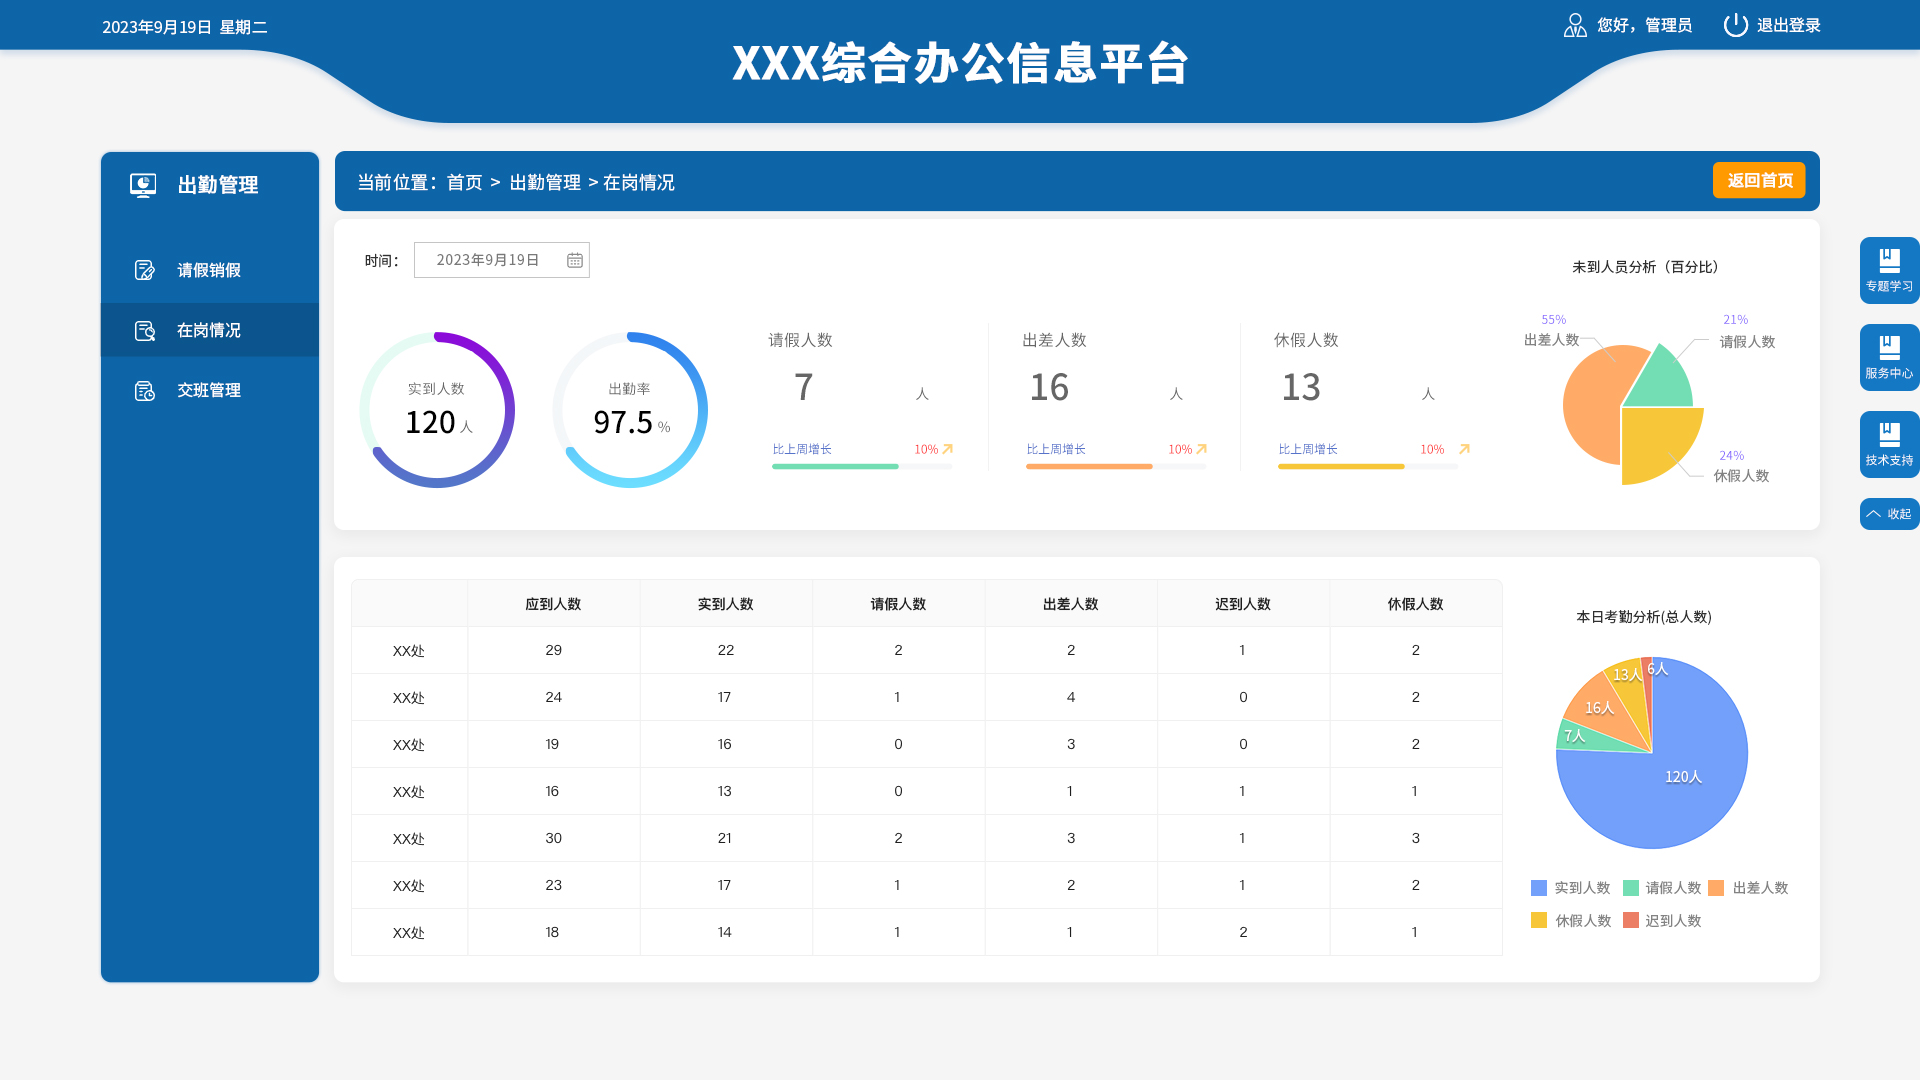
Task: Toggle 迟到人数 red legend swatch
Action: tap(1631, 920)
